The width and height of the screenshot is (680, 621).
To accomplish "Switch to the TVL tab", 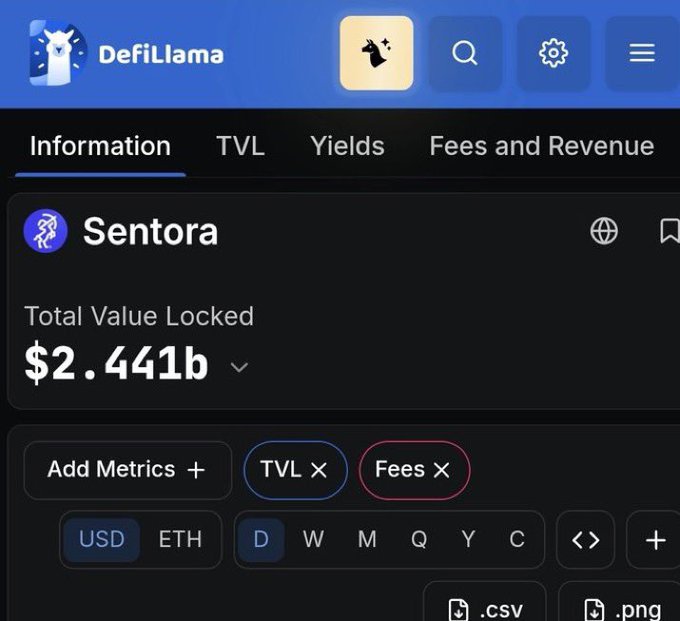I will click(x=240, y=146).
